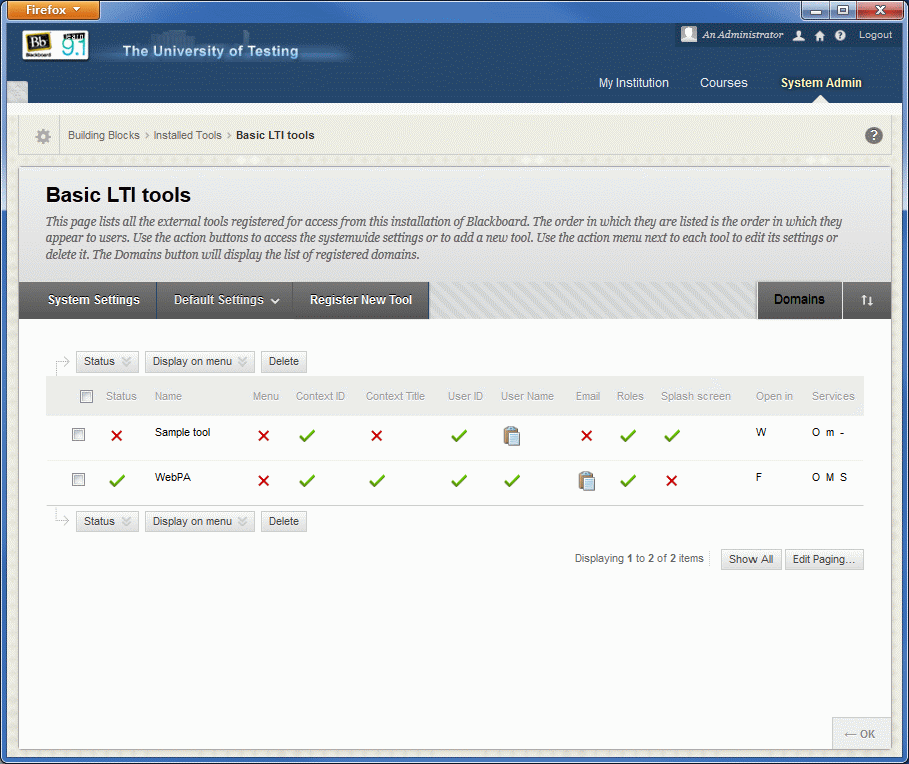
Task: Switch to the Courses tab
Action: click(723, 83)
